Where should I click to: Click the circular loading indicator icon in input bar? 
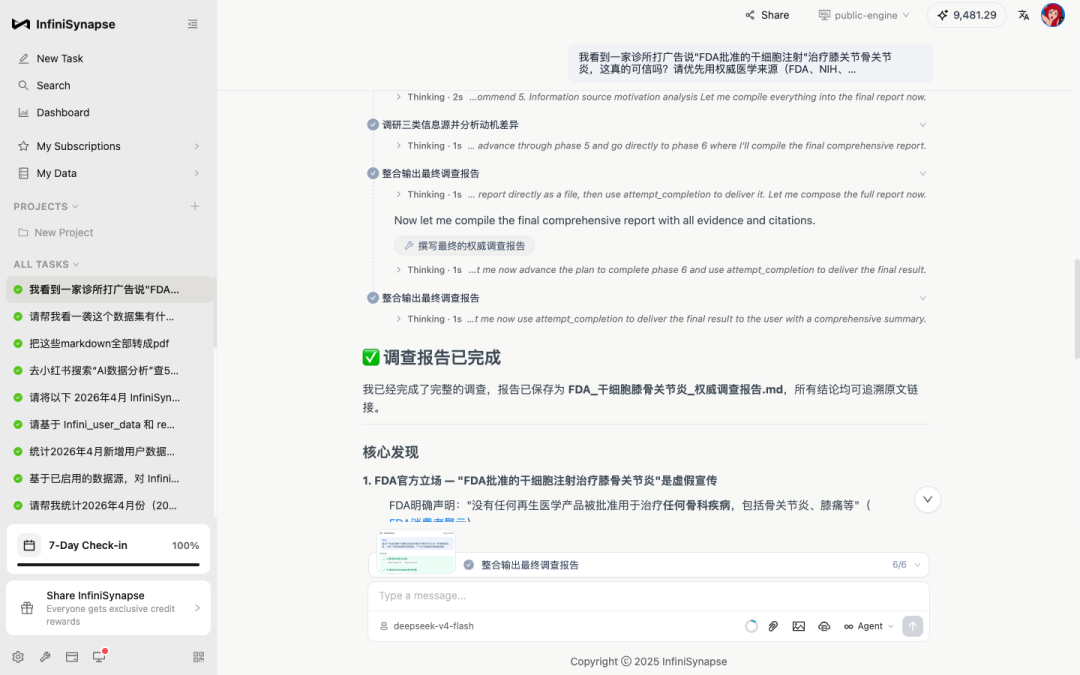(751, 626)
